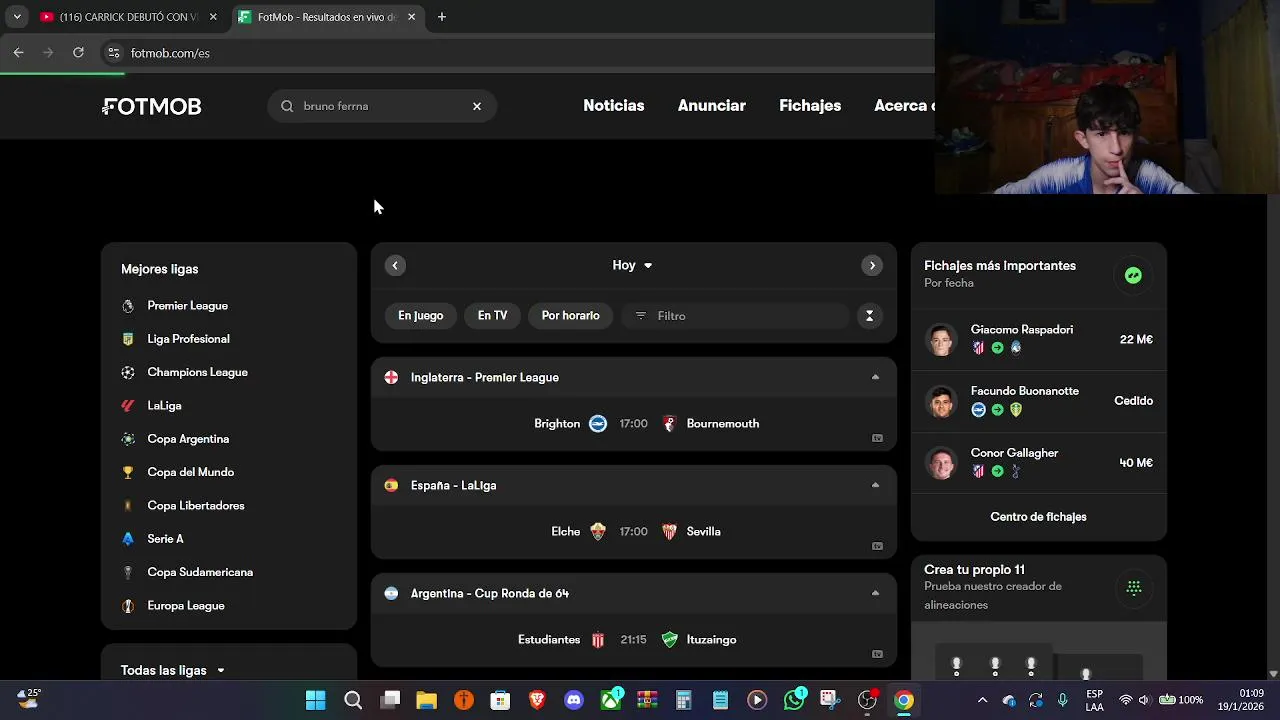
Task: Open WhatsApp from the taskbar
Action: 794,700
